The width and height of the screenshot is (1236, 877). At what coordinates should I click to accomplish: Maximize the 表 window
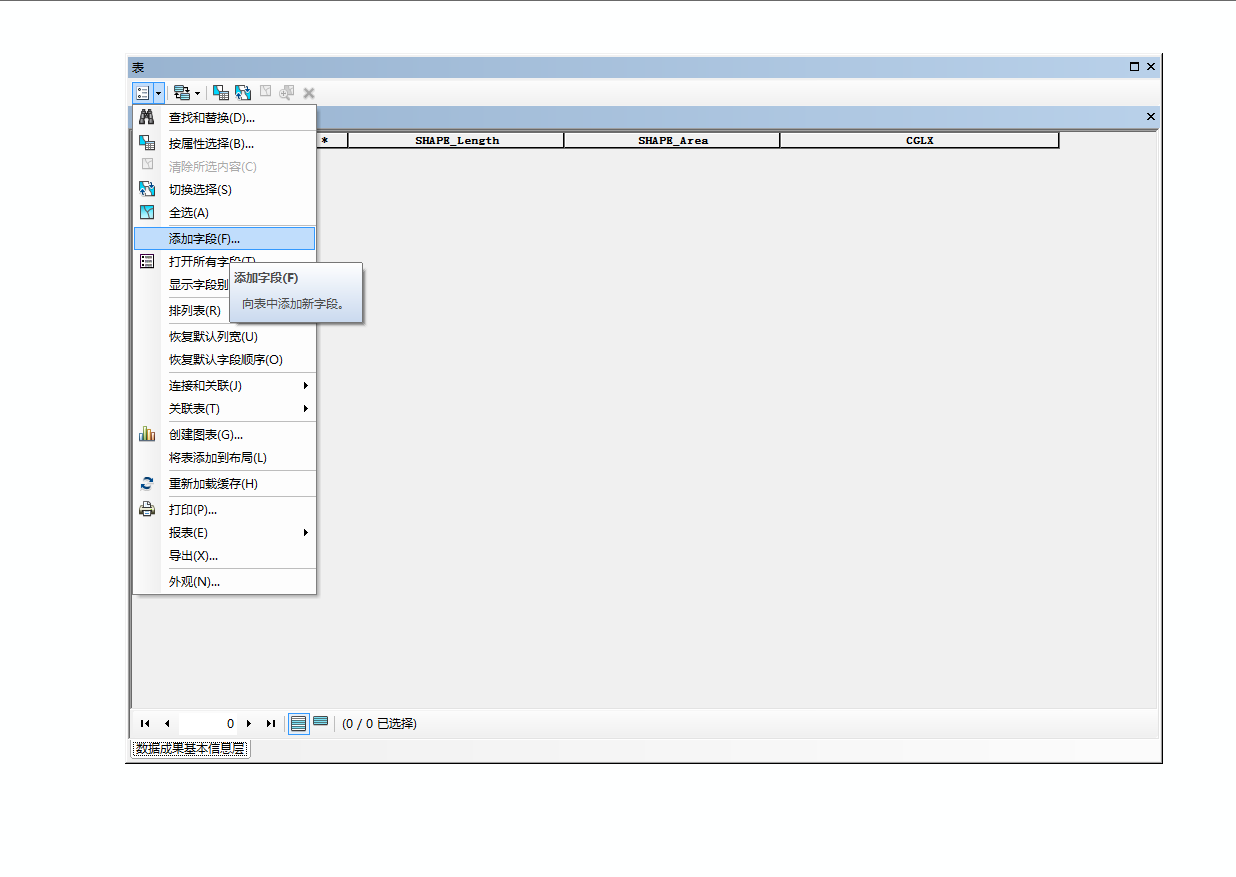coord(1134,66)
